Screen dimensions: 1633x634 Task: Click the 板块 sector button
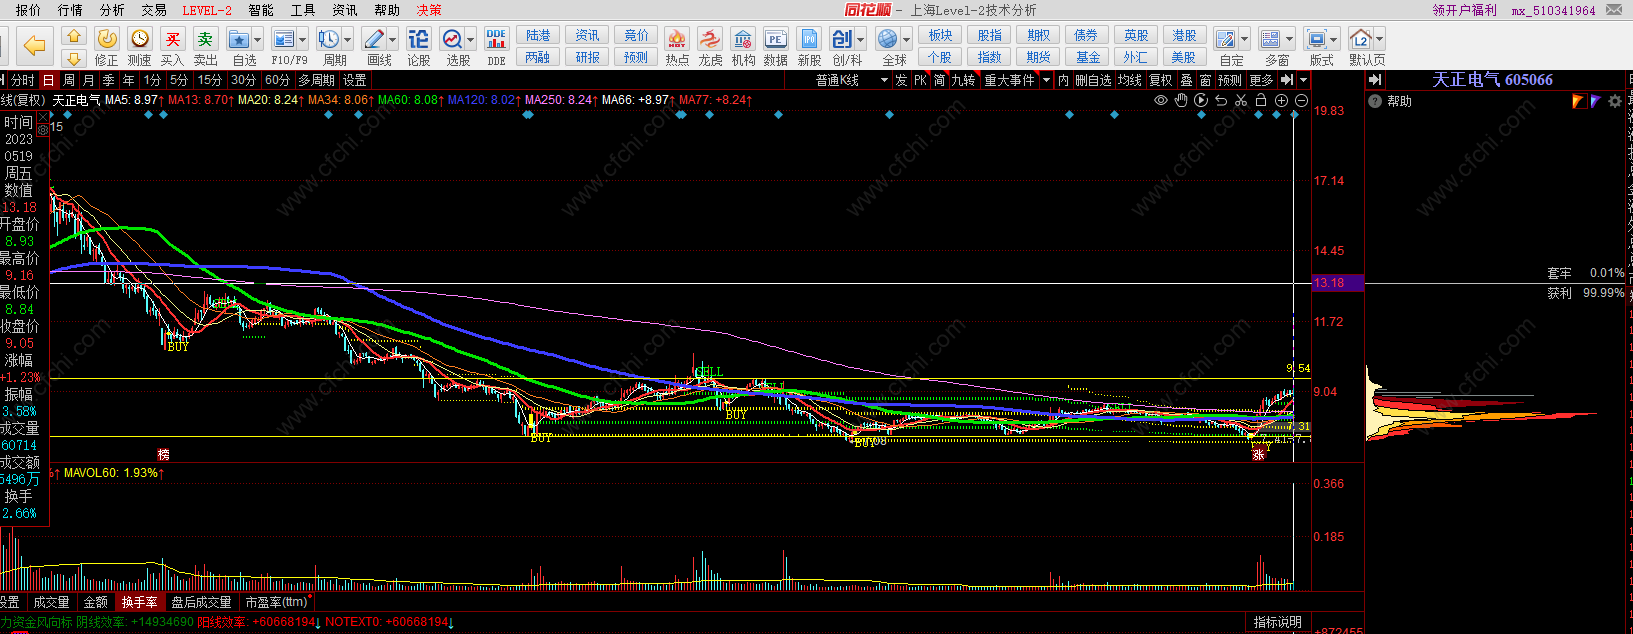tap(940, 35)
